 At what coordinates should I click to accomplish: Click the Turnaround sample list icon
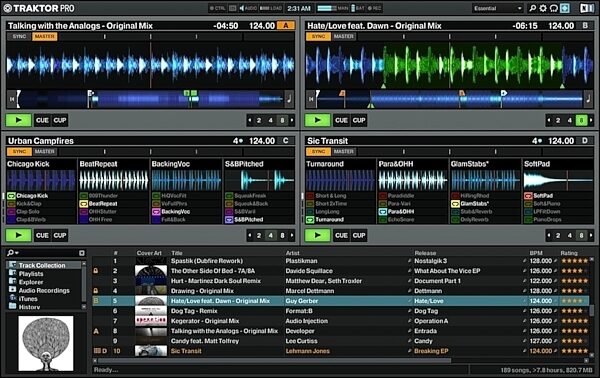[310, 220]
